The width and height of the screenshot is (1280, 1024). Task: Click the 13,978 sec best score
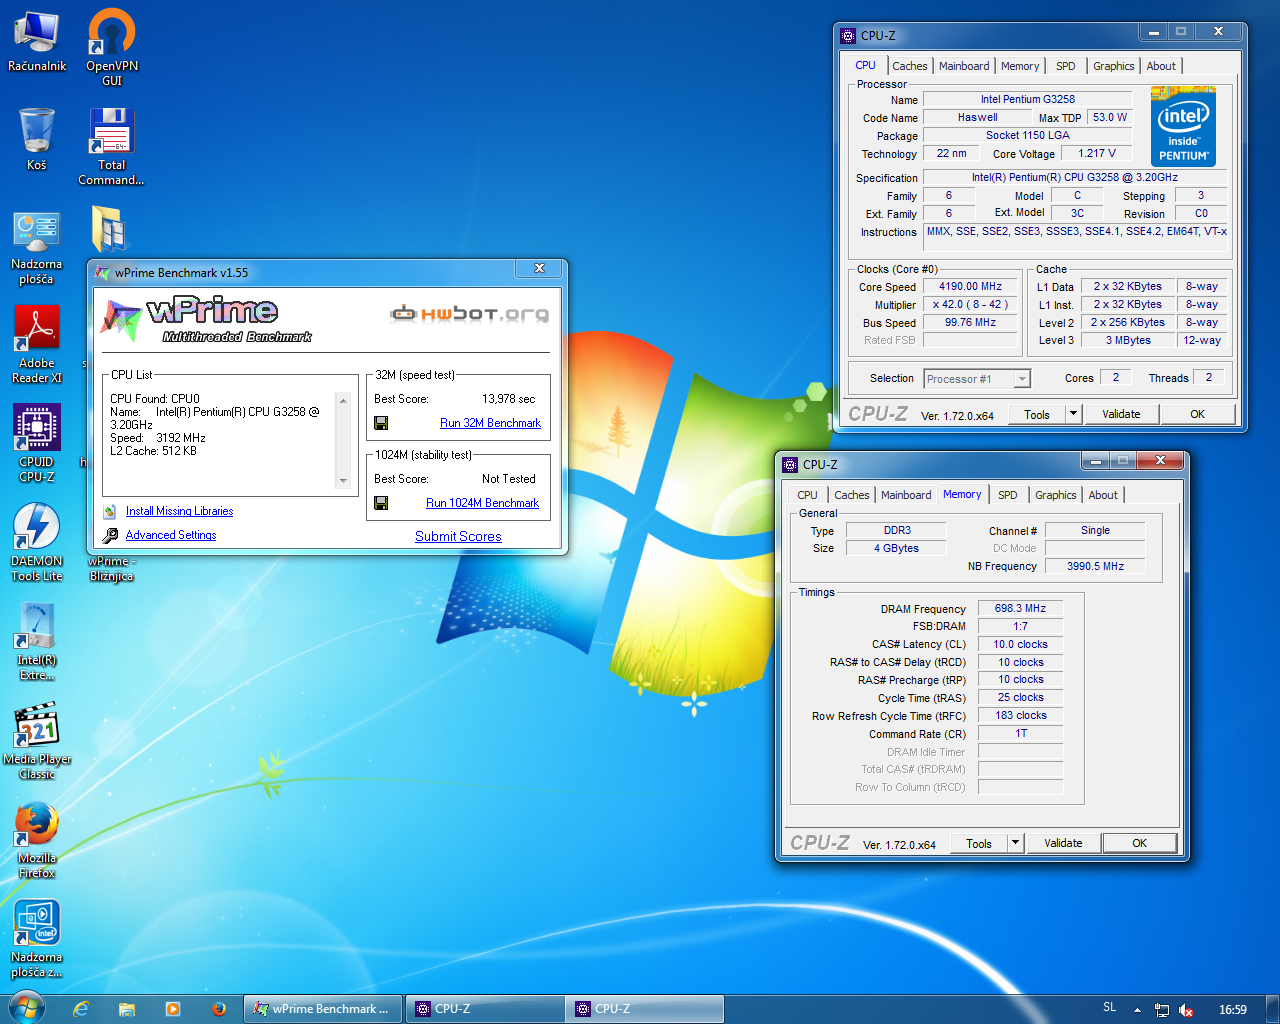point(508,399)
